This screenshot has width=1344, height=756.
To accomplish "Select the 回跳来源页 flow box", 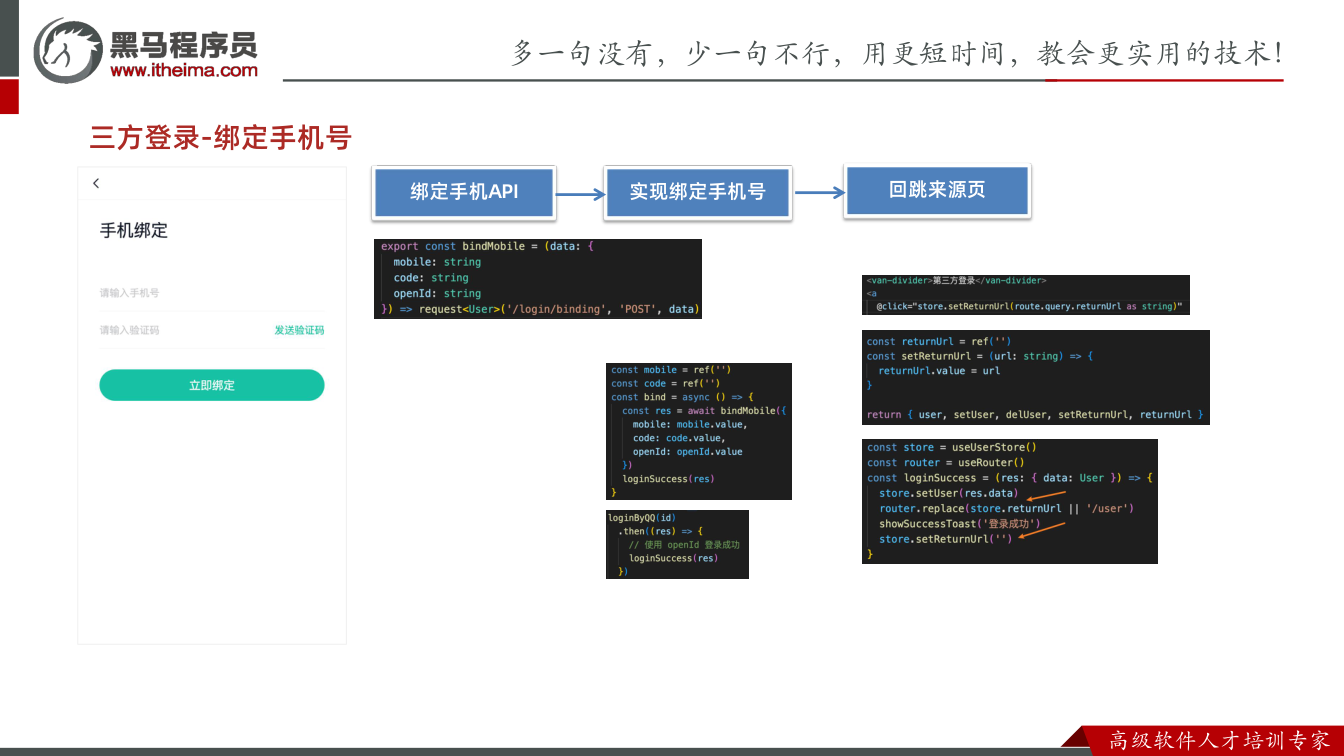I will point(937,190).
